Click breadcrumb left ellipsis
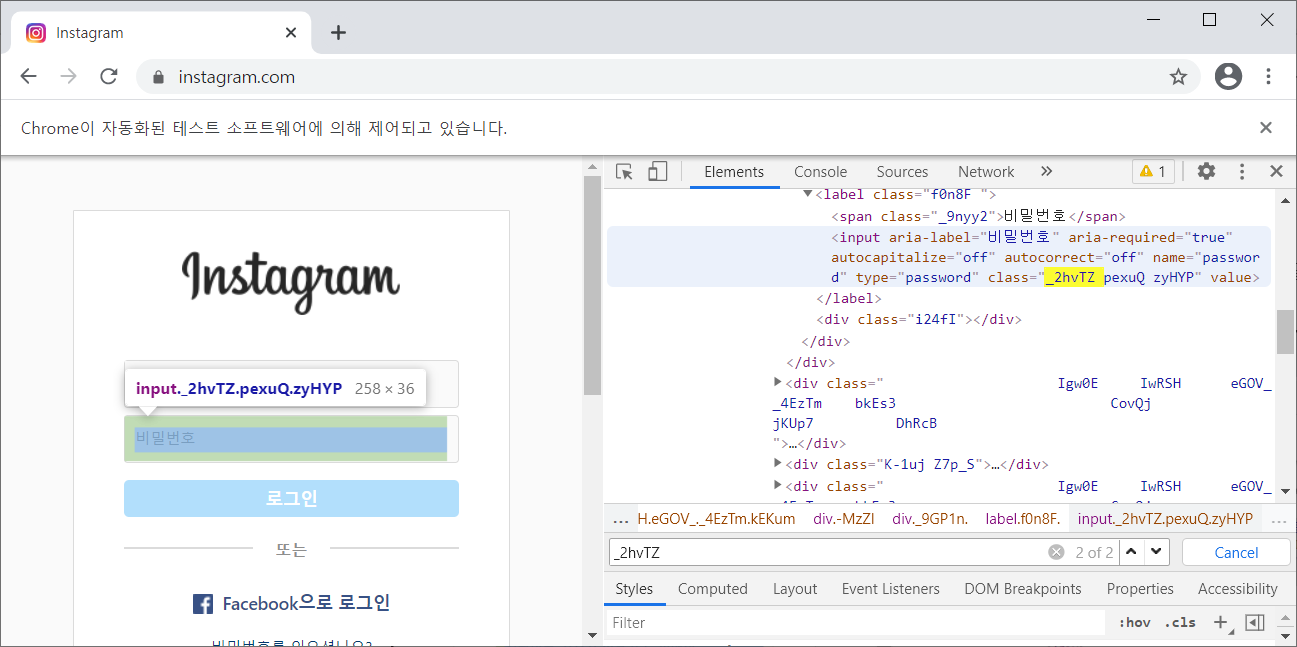1297x647 pixels. tap(620, 519)
